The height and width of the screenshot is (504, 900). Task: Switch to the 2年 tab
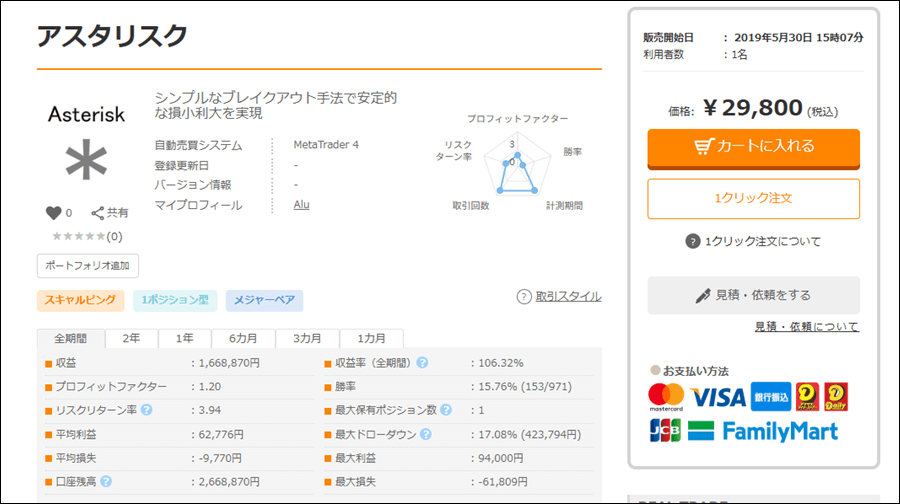click(x=131, y=338)
